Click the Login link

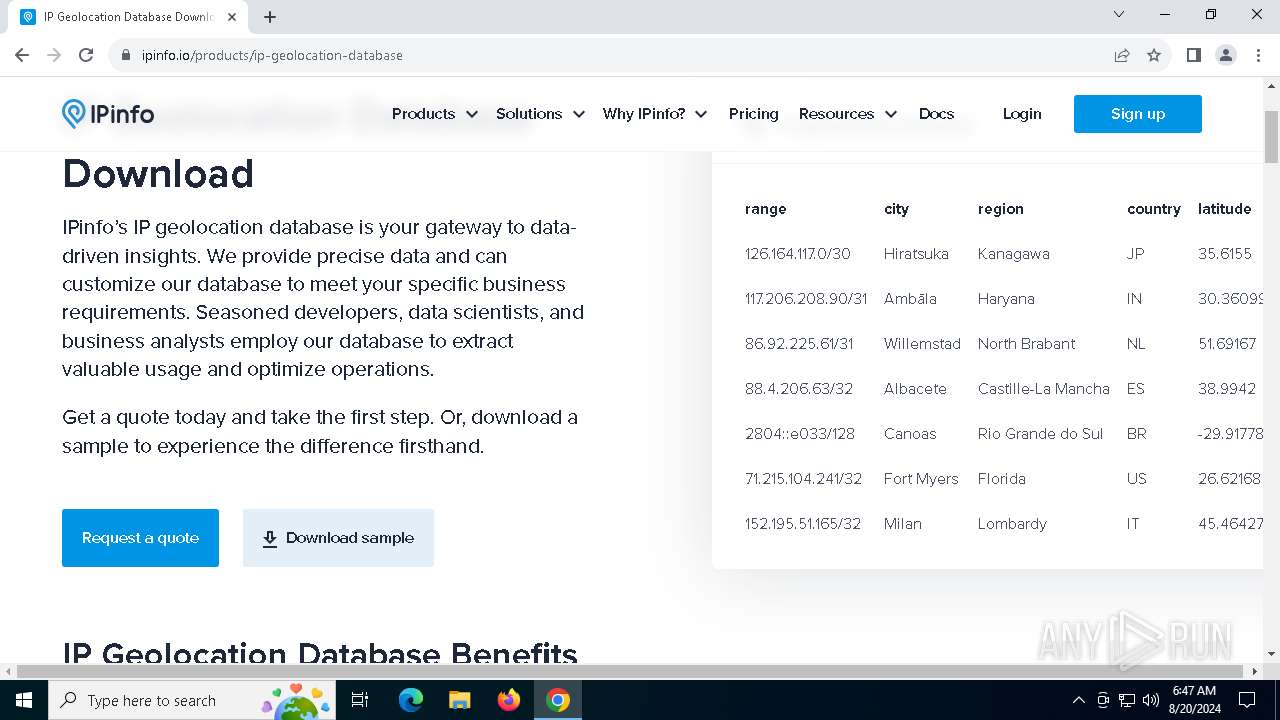pyautogui.click(x=1022, y=114)
